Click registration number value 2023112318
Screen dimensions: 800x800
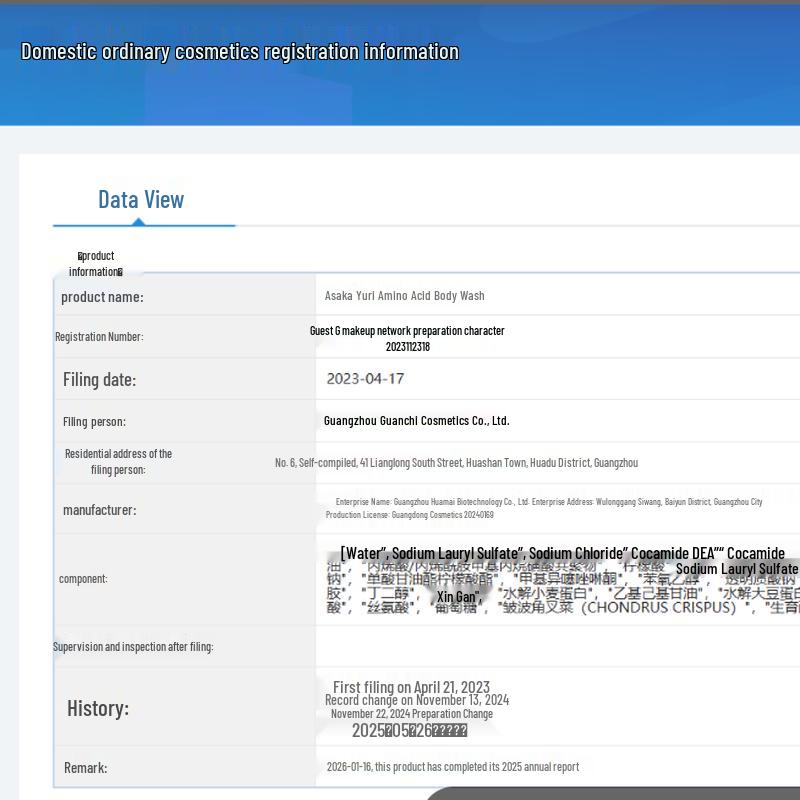coord(408,346)
